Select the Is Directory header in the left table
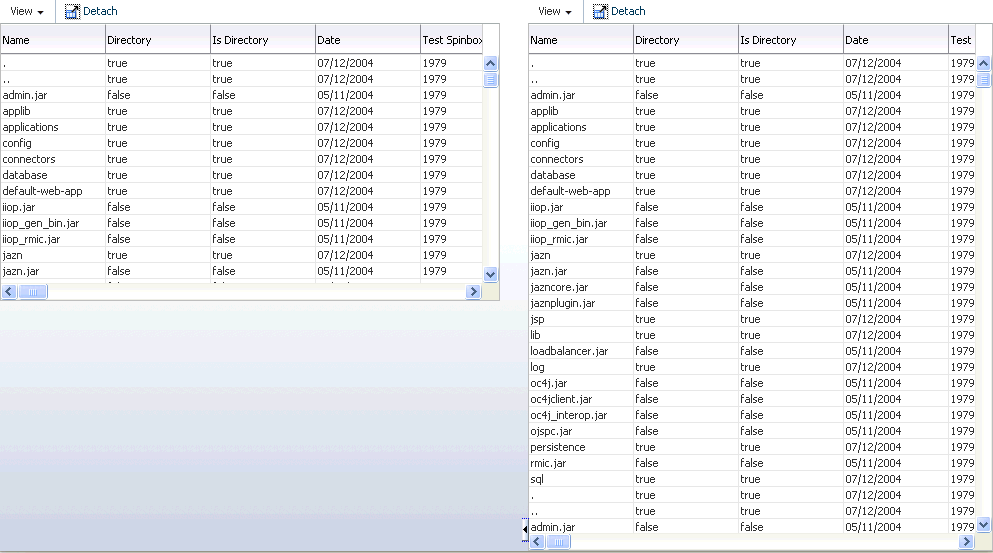Viewport: 993px width, 553px height. [x=262, y=40]
